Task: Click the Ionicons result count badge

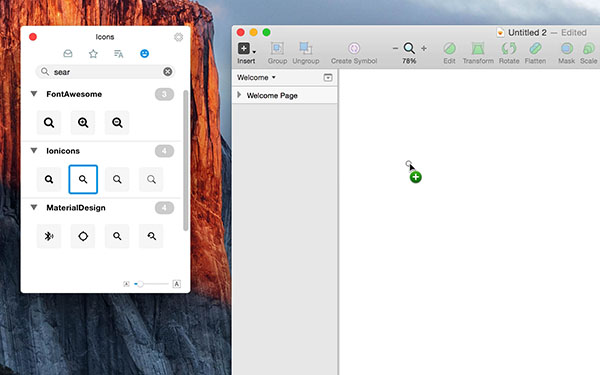Action: point(165,151)
